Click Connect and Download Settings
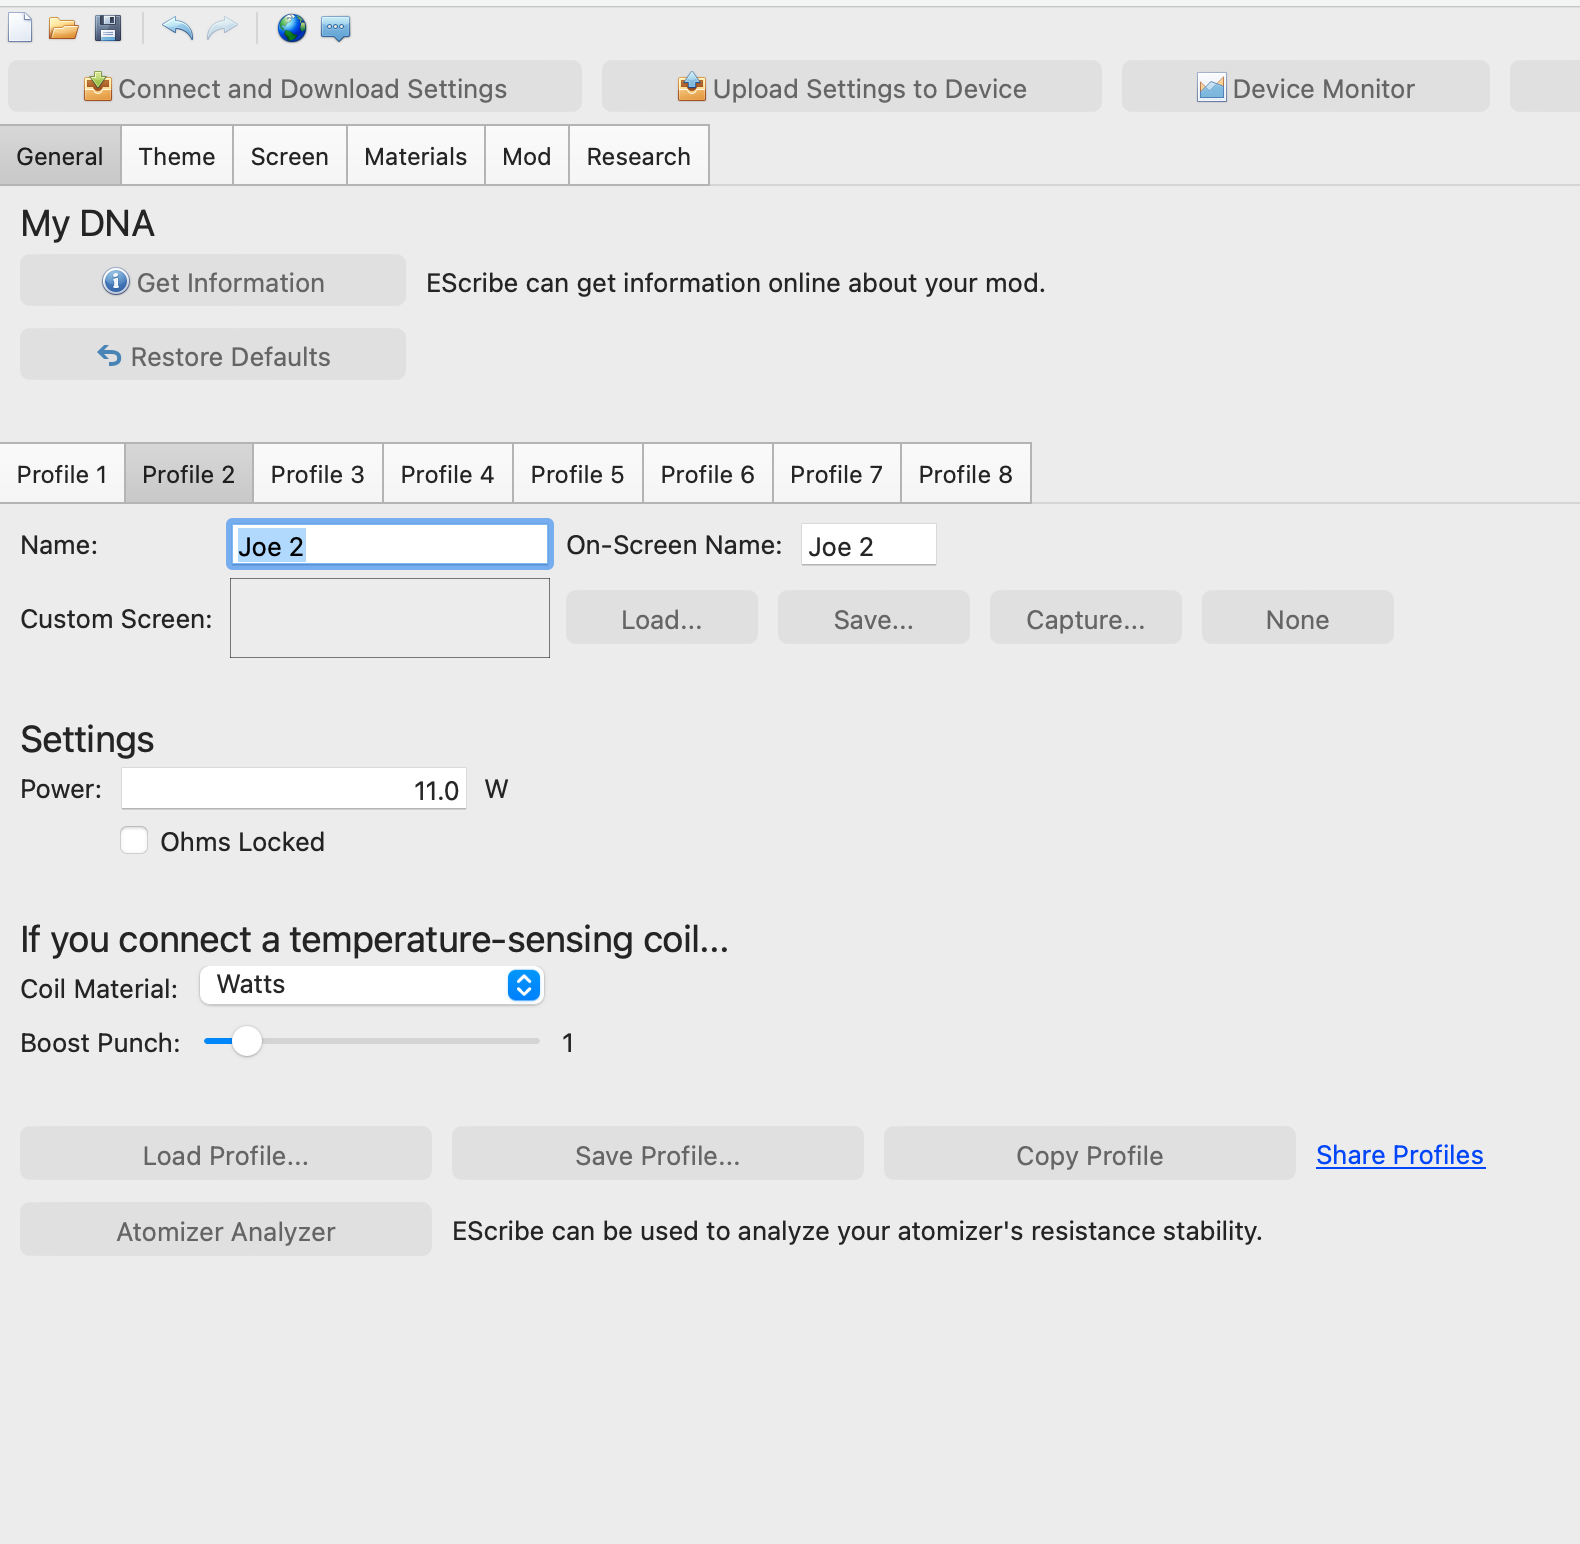1580x1544 pixels. pos(295,88)
